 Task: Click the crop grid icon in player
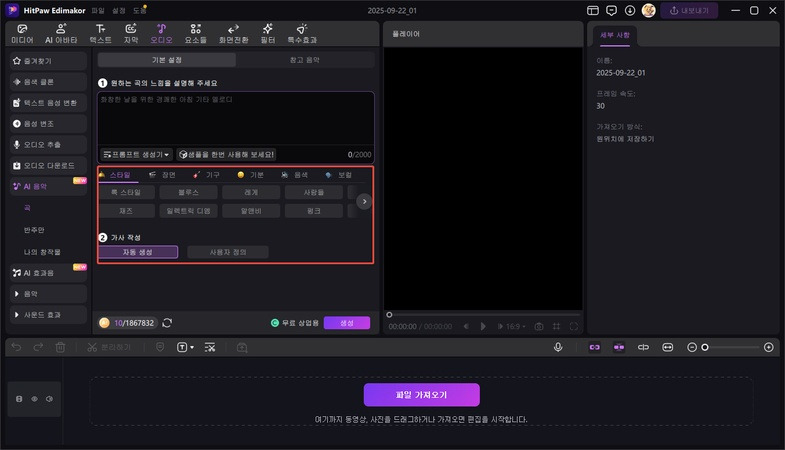[x=556, y=326]
